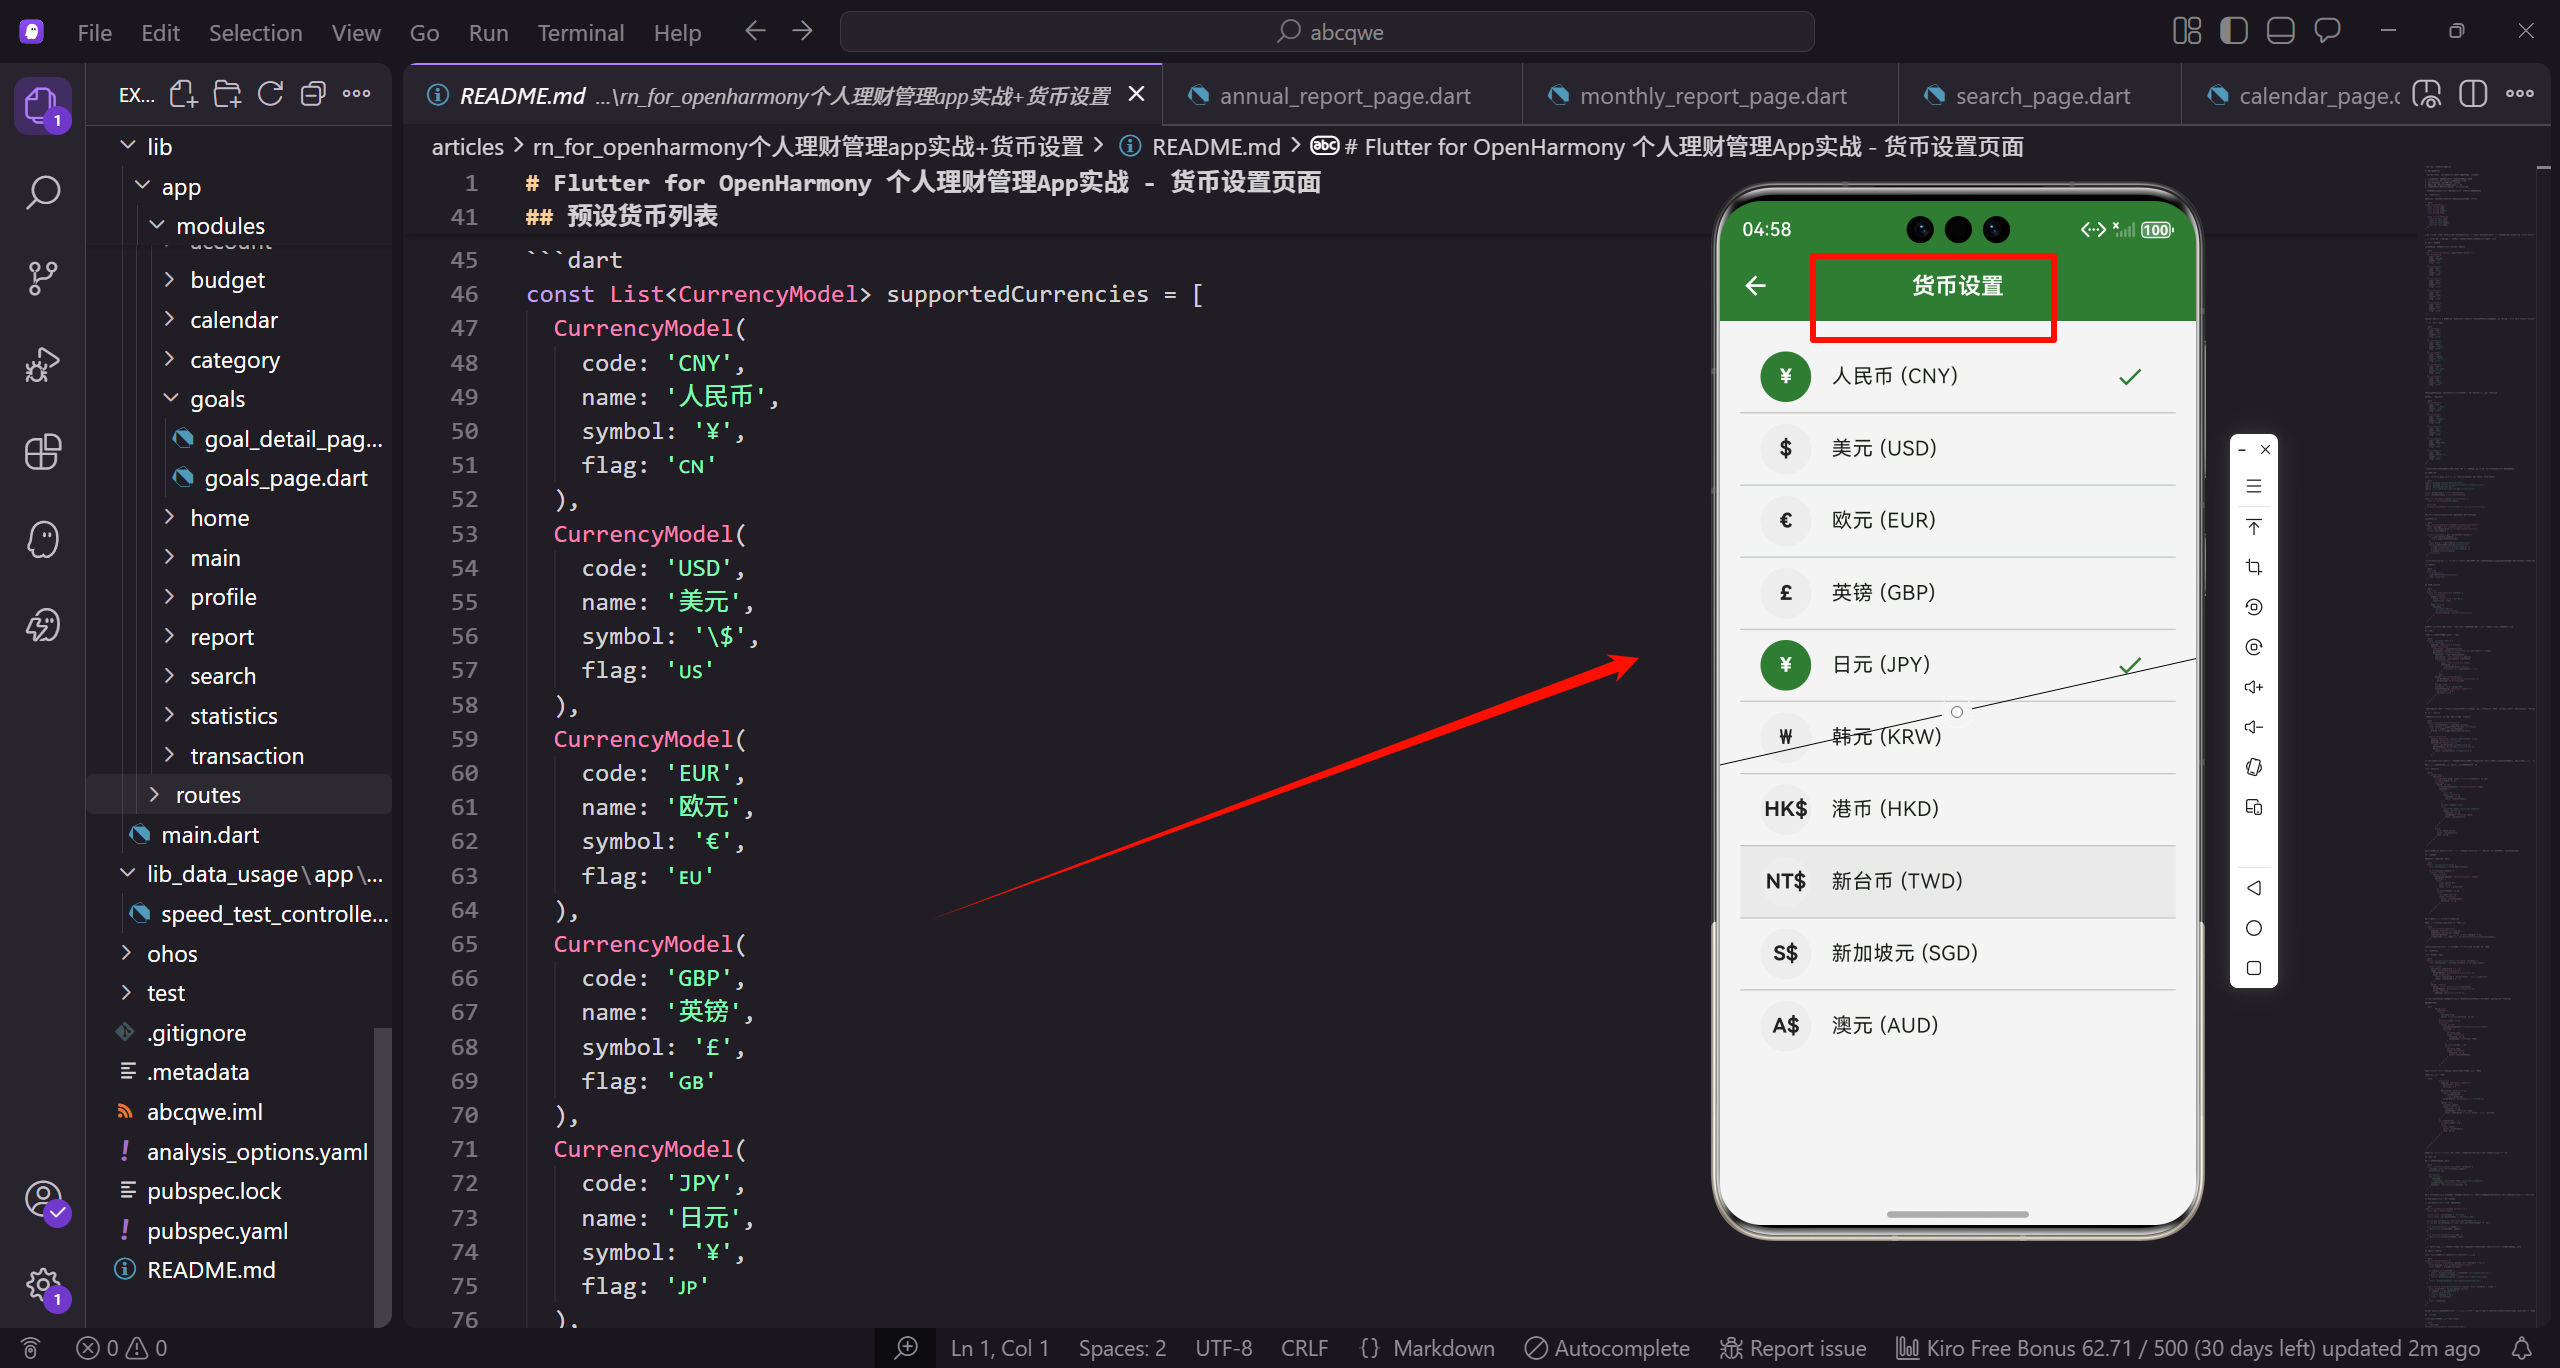Open the Source Control view
The image size is (2560, 1368).
click(42, 278)
